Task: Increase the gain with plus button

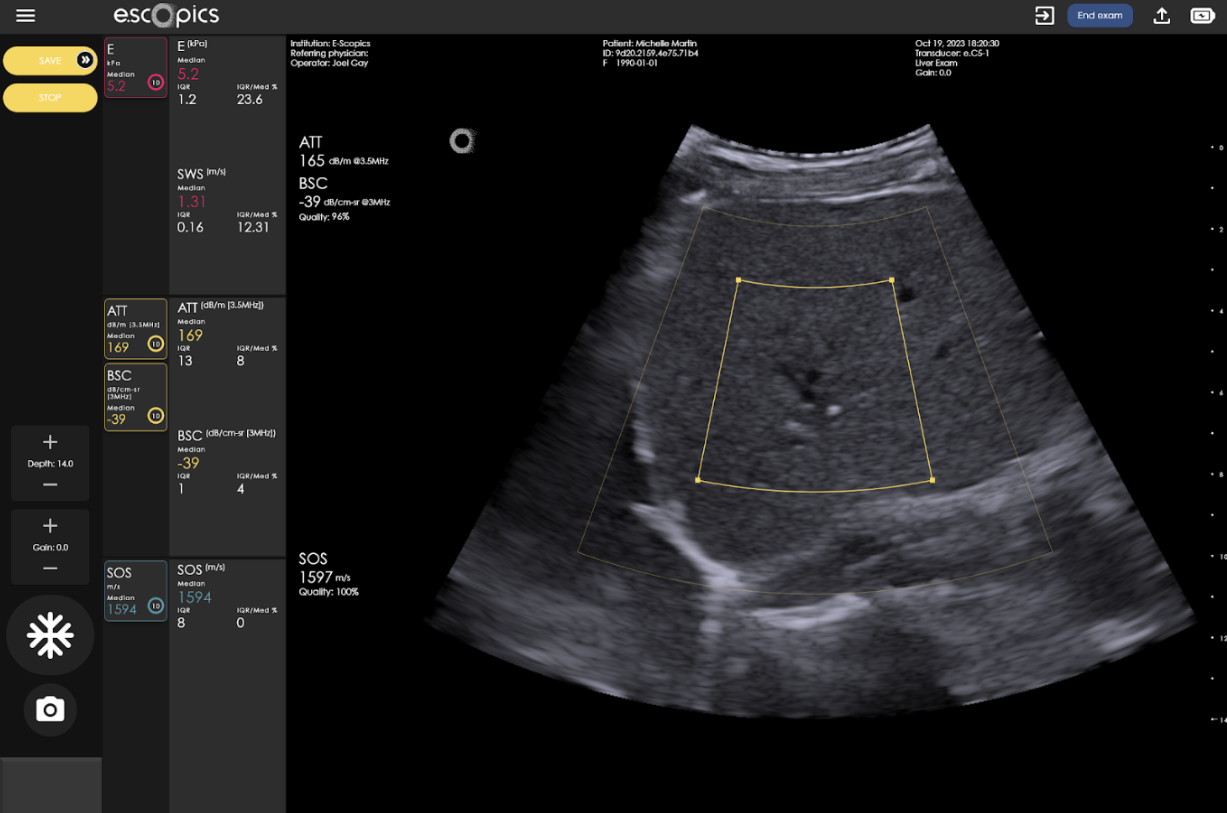Action: (50, 526)
